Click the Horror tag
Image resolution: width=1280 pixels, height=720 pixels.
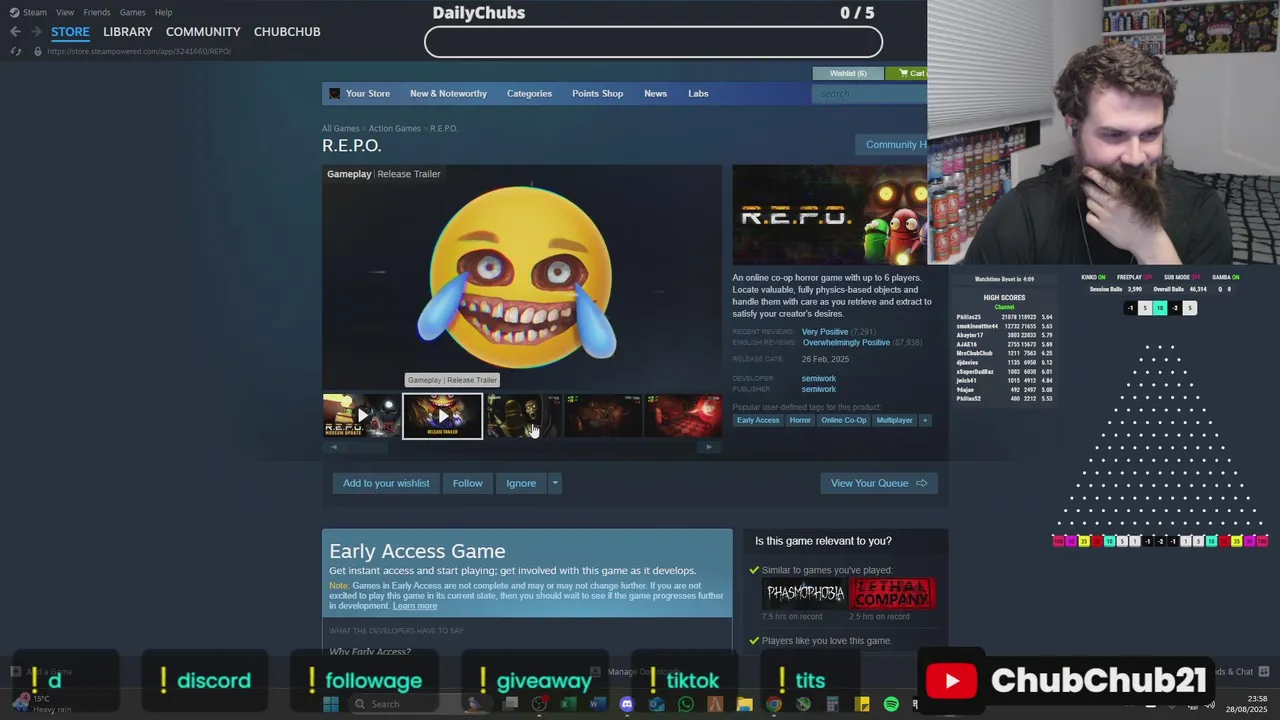point(800,420)
